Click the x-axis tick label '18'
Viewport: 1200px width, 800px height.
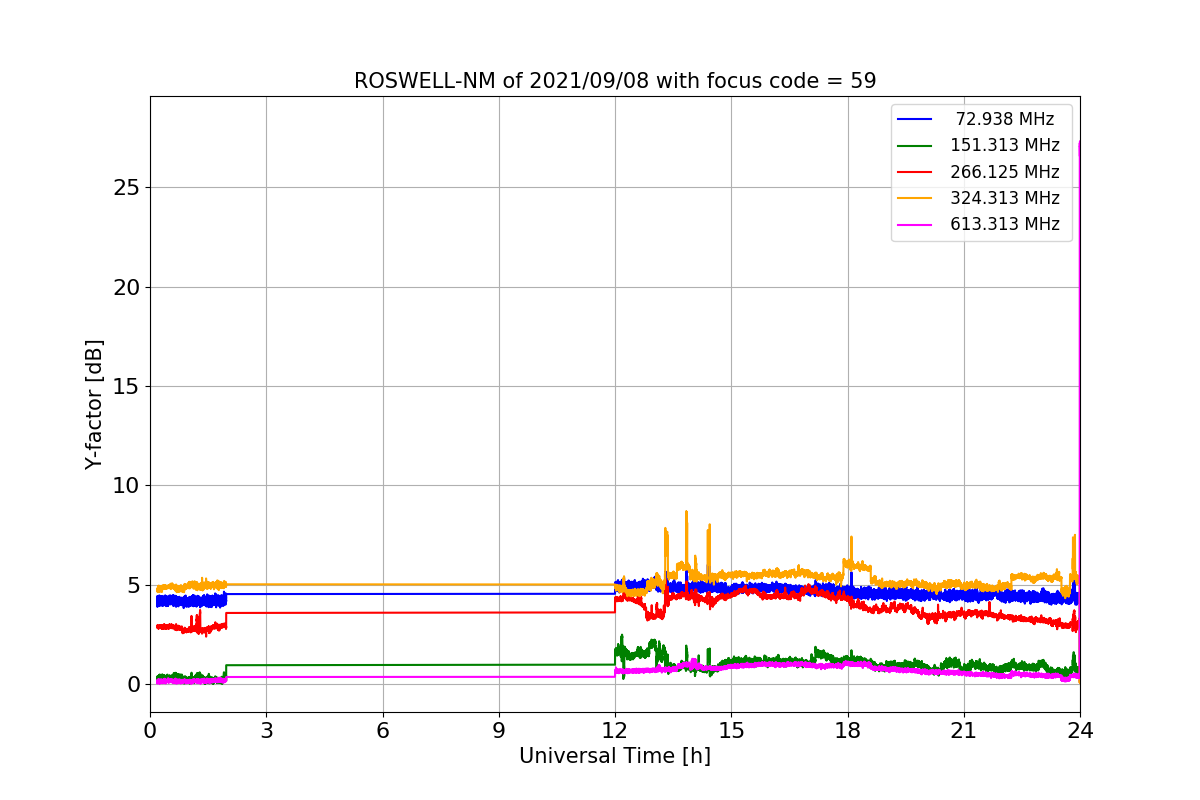pos(848,730)
